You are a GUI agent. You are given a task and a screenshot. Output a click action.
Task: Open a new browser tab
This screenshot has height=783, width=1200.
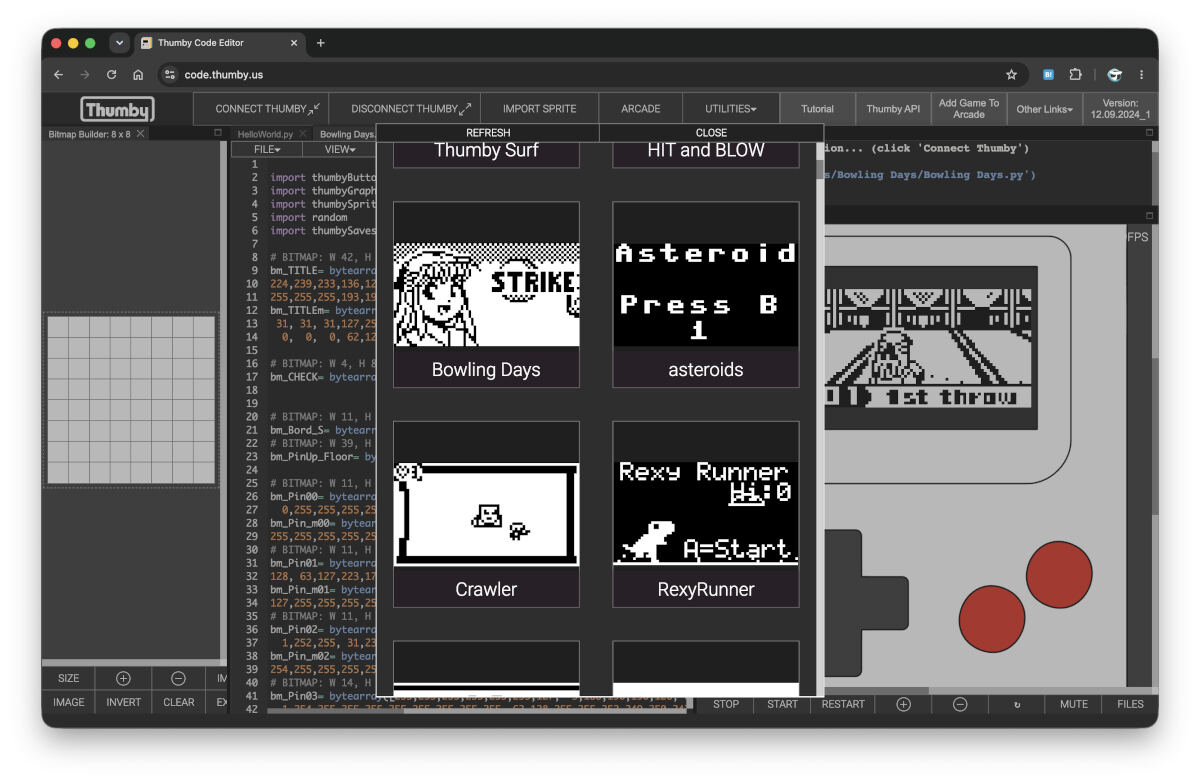coord(321,43)
